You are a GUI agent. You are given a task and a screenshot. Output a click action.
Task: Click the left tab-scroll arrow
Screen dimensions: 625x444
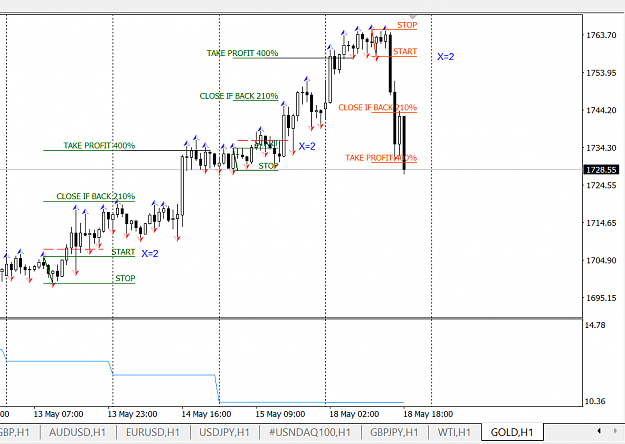pos(599,431)
